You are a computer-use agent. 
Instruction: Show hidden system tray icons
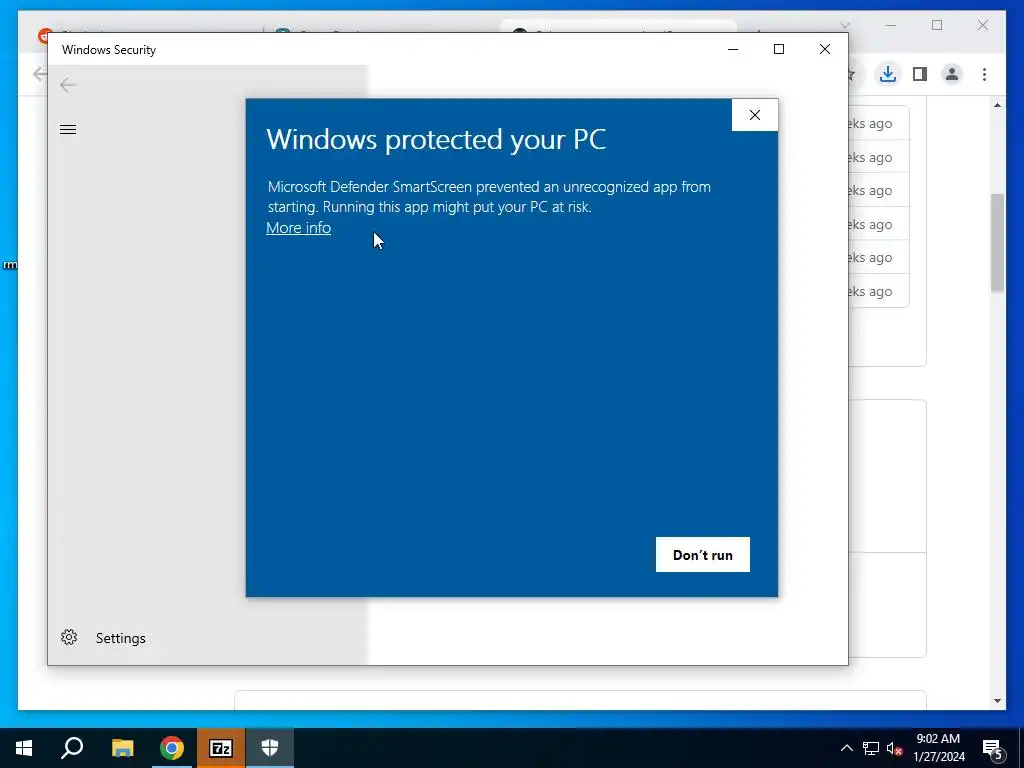[846, 748]
